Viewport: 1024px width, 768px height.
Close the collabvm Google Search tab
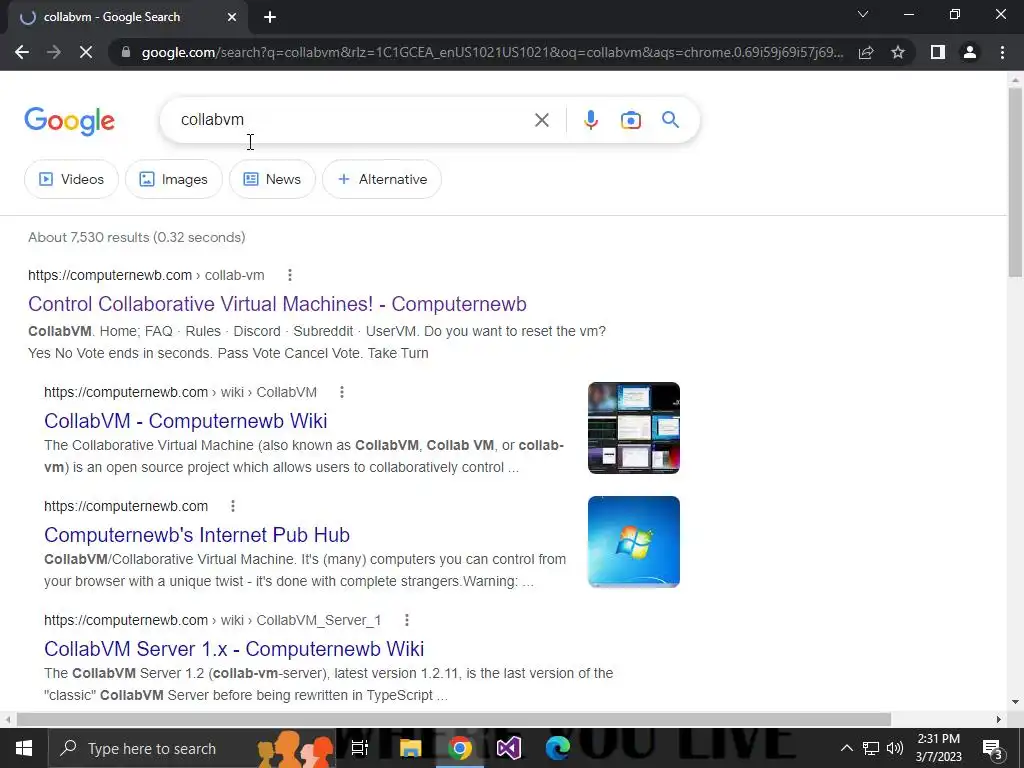(232, 18)
